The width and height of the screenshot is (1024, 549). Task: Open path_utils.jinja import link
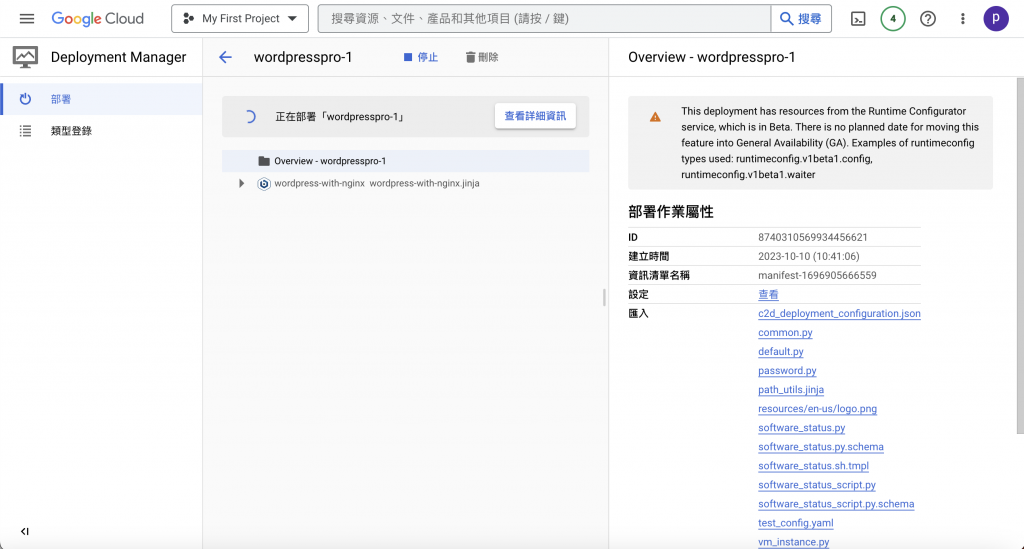tap(791, 390)
